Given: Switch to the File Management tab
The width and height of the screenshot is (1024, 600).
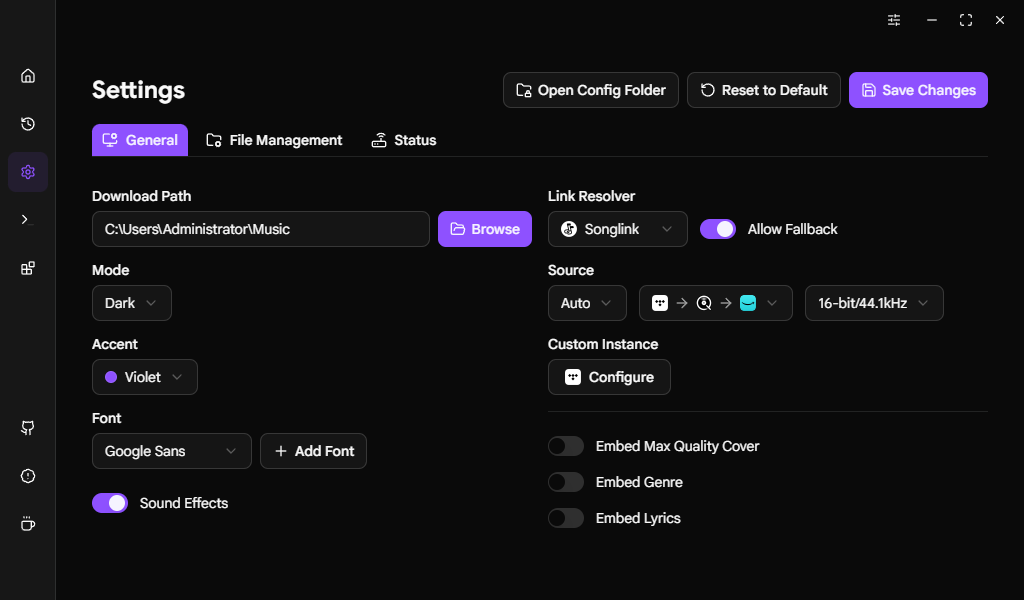Looking at the screenshot, I should coord(274,140).
